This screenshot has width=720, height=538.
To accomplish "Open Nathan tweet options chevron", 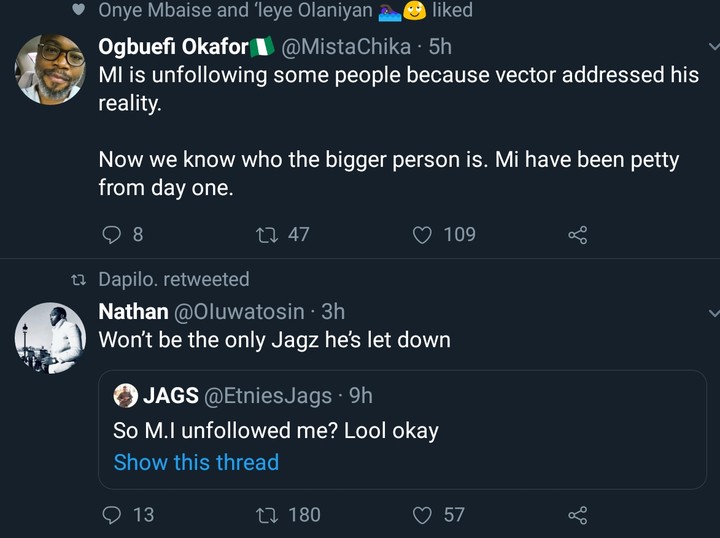I will [712, 313].
